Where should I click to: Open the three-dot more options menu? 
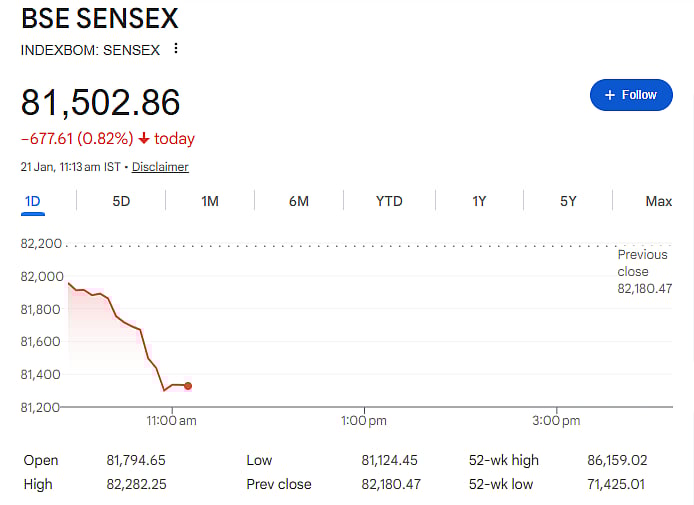pyautogui.click(x=176, y=48)
